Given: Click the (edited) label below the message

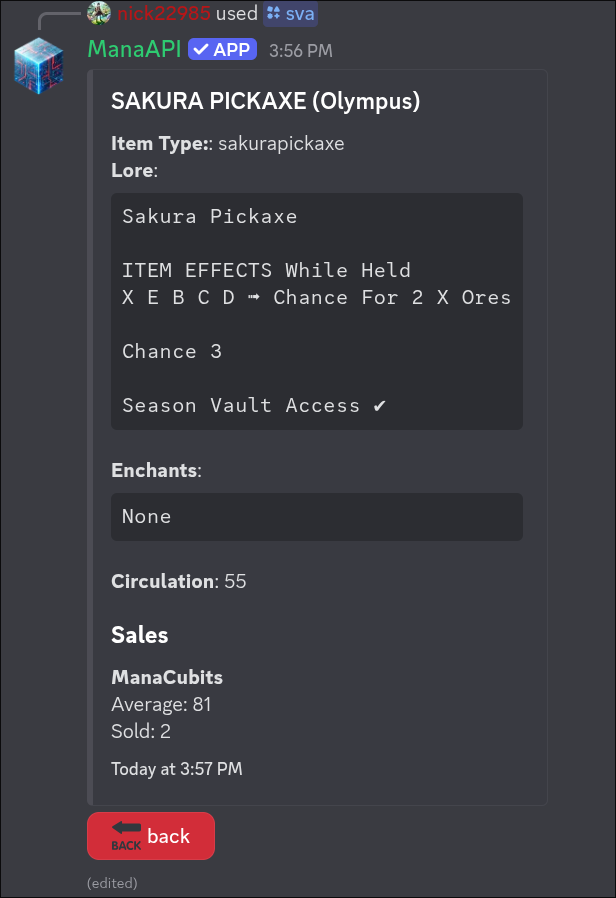Looking at the screenshot, I should [112, 883].
